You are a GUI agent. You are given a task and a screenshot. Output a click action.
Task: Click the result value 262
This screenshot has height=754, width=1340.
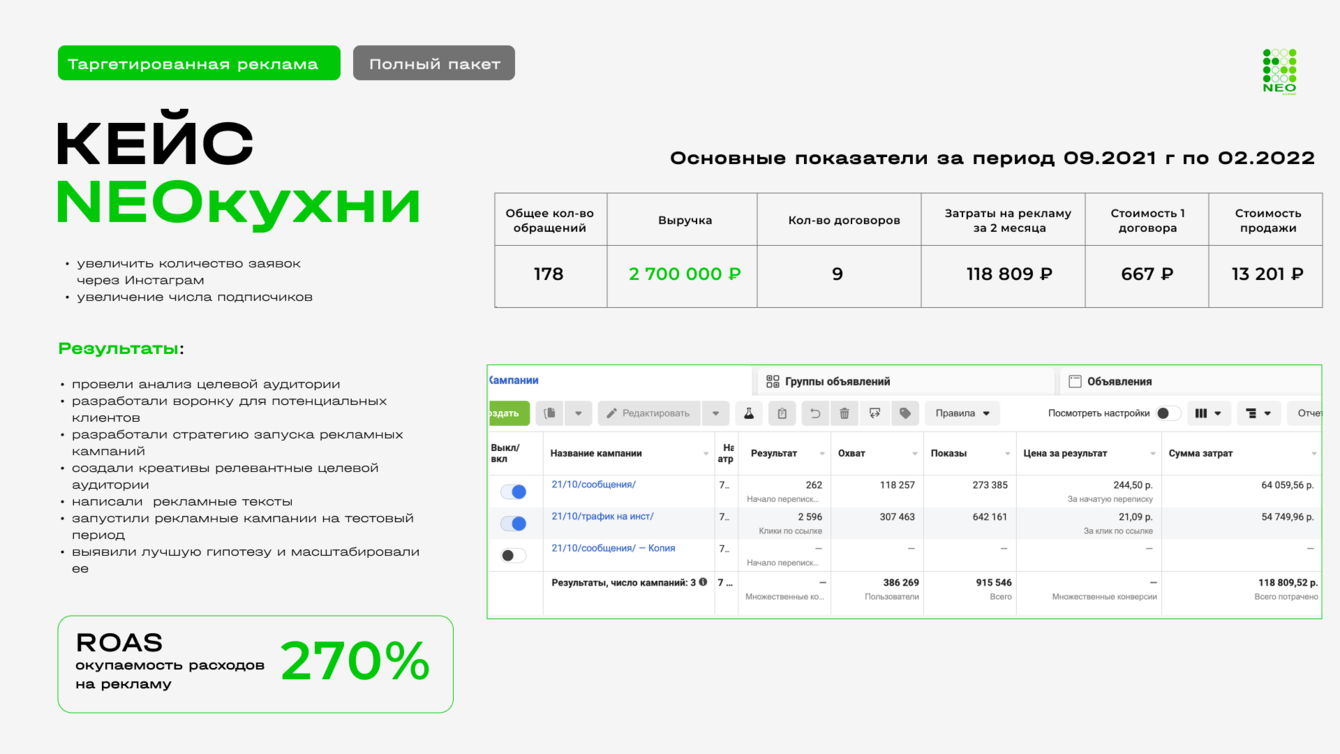813,485
